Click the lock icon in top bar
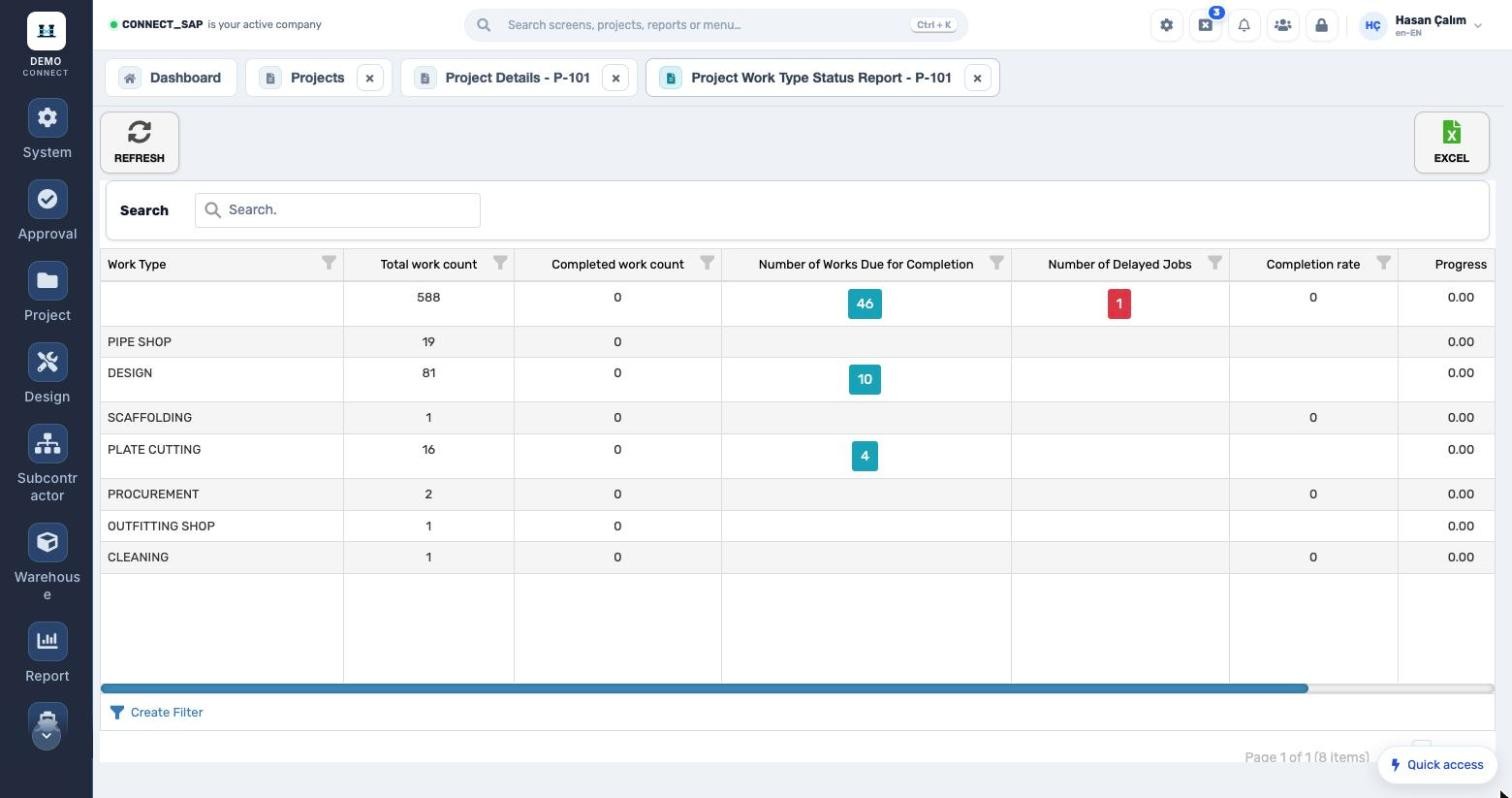The width and height of the screenshot is (1512, 798). click(x=1321, y=25)
